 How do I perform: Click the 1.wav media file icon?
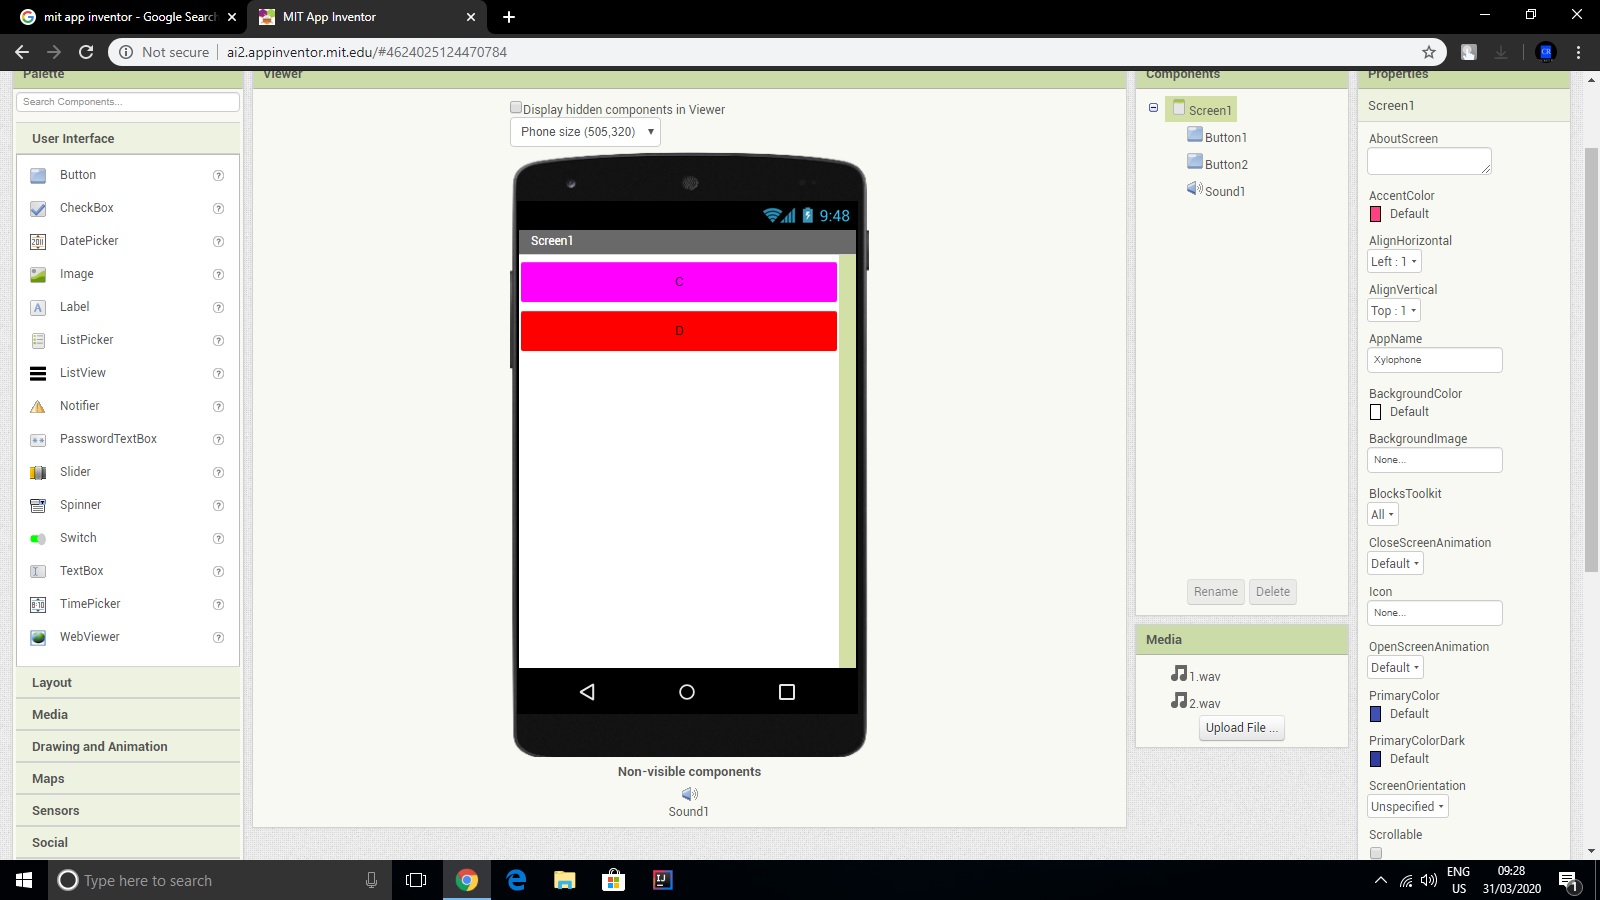pyautogui.click(x=1178, y=674)
